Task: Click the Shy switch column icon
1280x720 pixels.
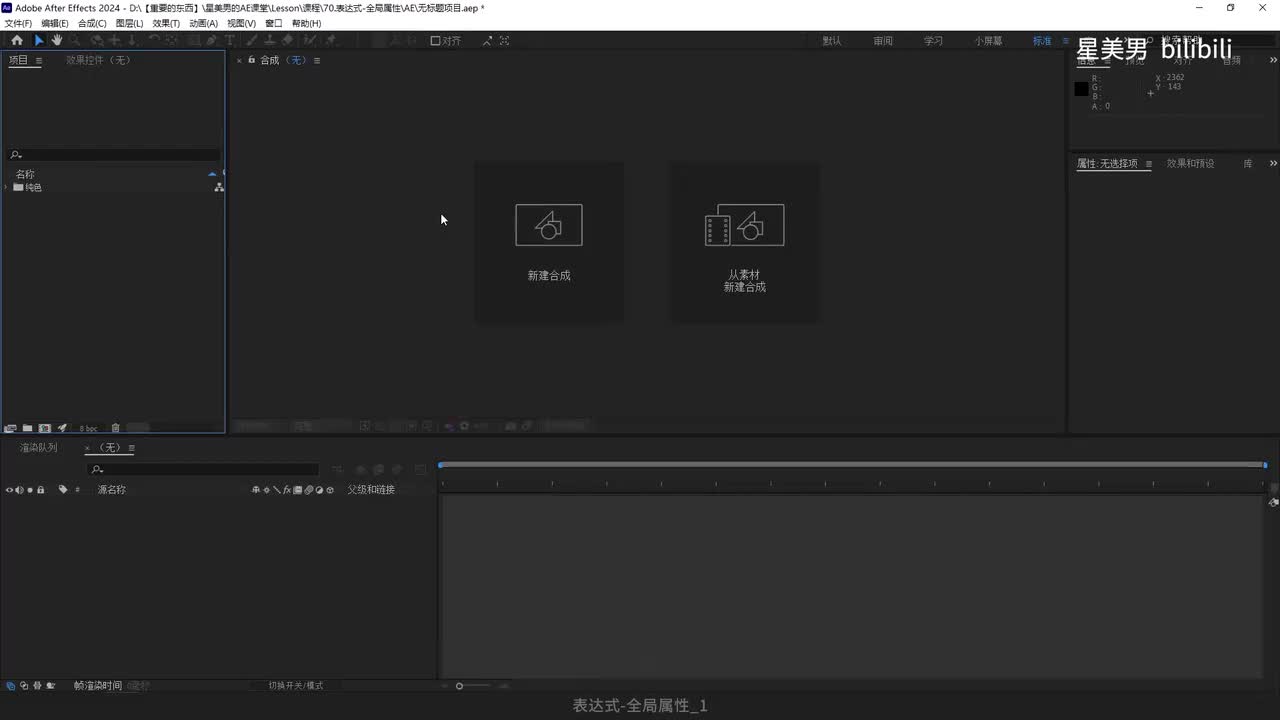Action: (256, 490)
